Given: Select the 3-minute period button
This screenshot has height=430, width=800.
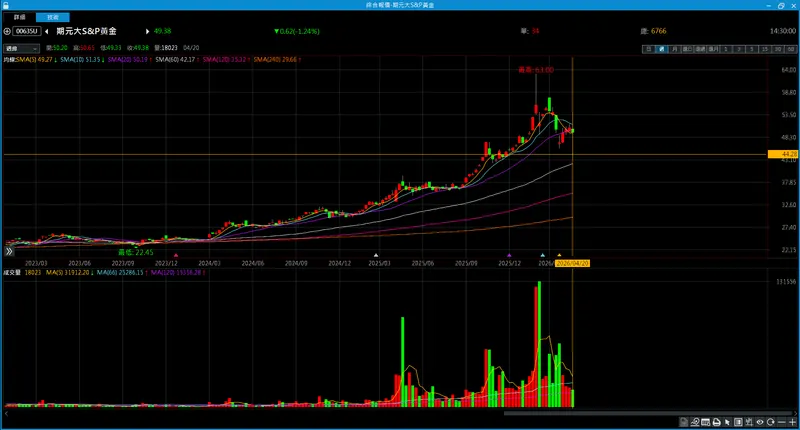Looking at the screenshot, I should [739, 49].
